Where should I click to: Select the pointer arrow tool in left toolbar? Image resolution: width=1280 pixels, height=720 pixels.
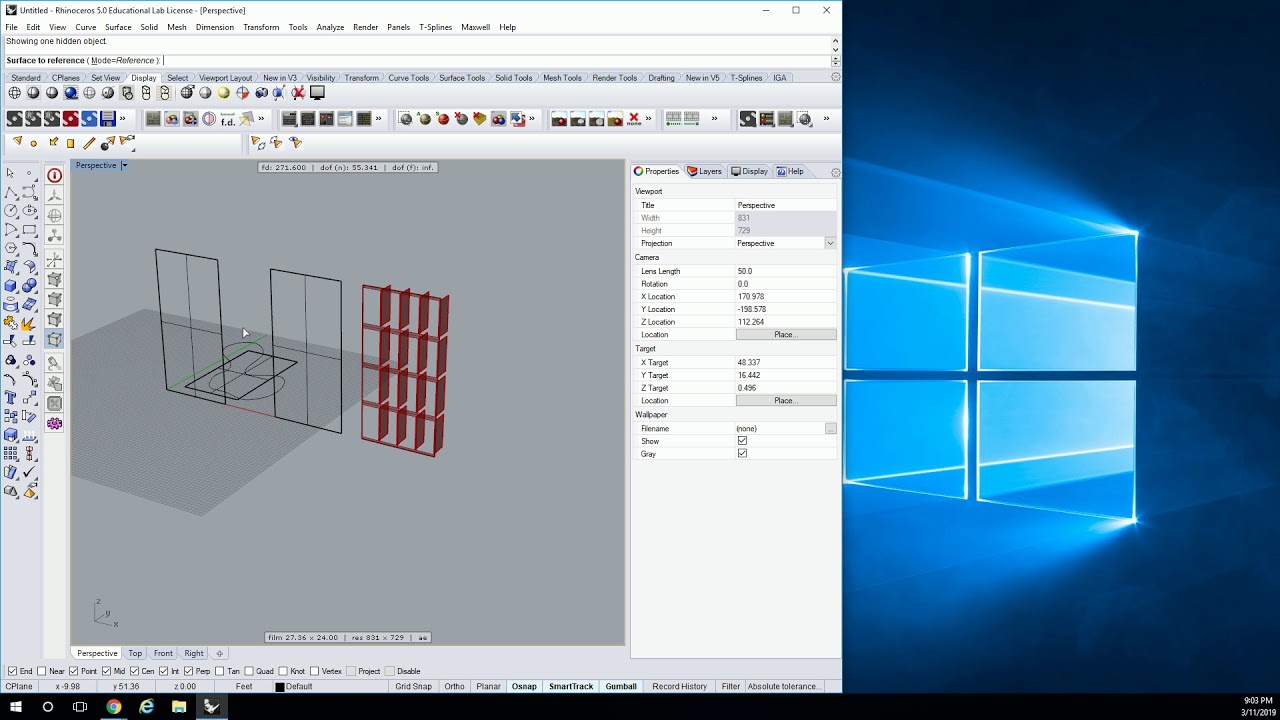click(11, 173)
